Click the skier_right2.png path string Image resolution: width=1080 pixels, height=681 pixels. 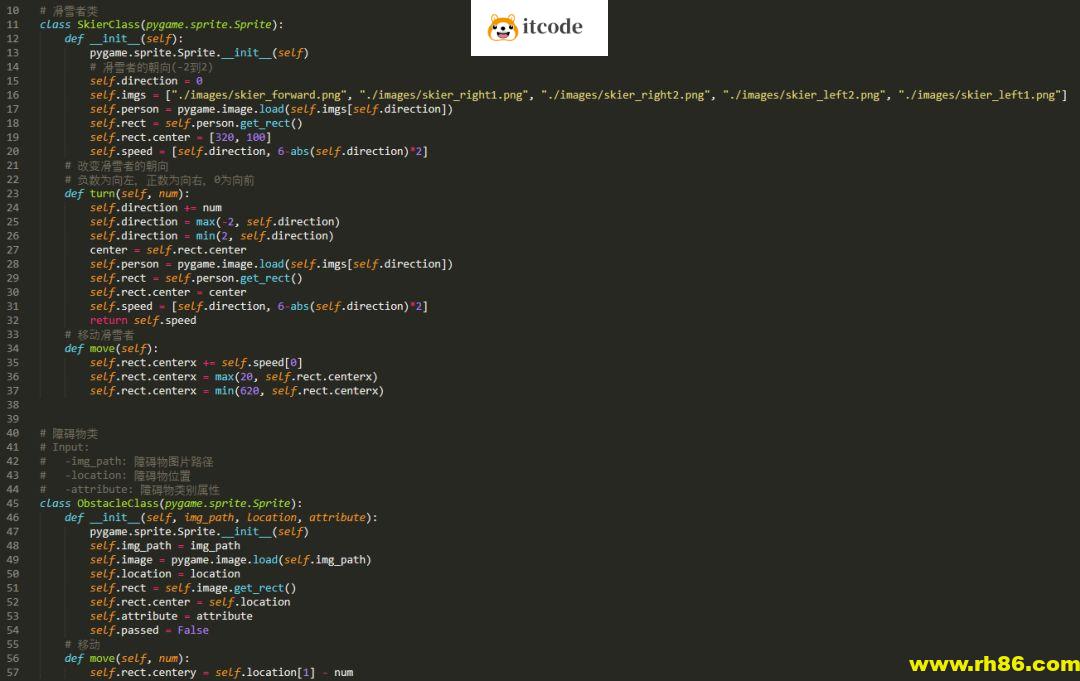pyautogui.click(x=626, y=95)
